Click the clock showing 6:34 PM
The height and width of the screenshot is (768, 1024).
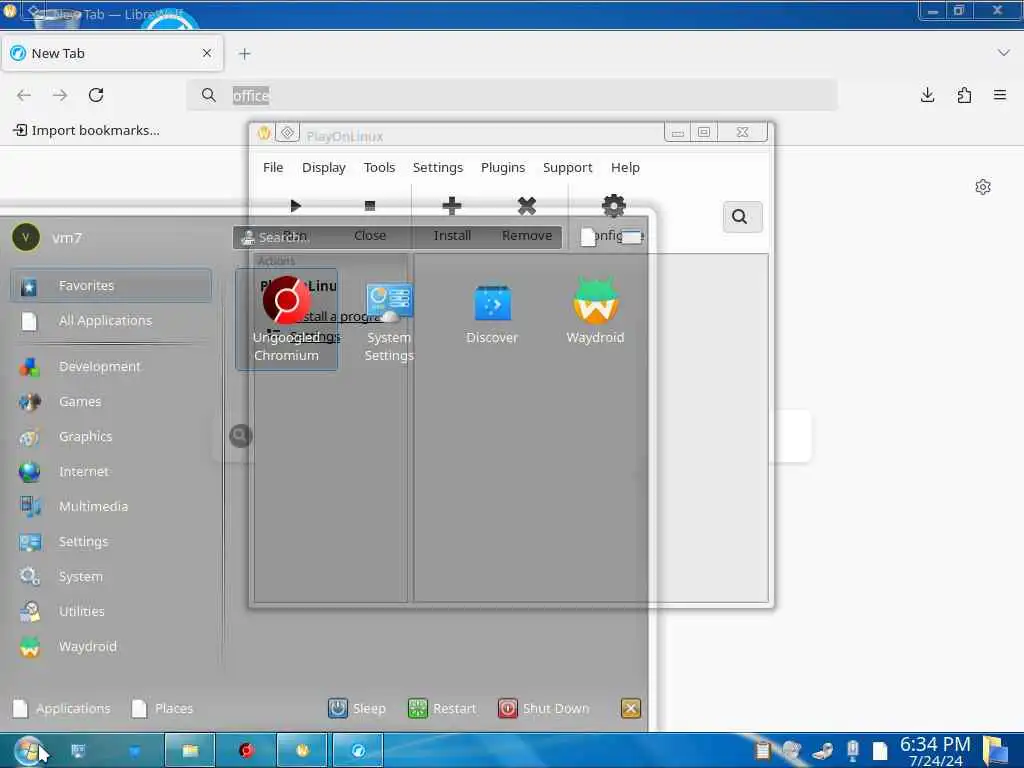935,751
